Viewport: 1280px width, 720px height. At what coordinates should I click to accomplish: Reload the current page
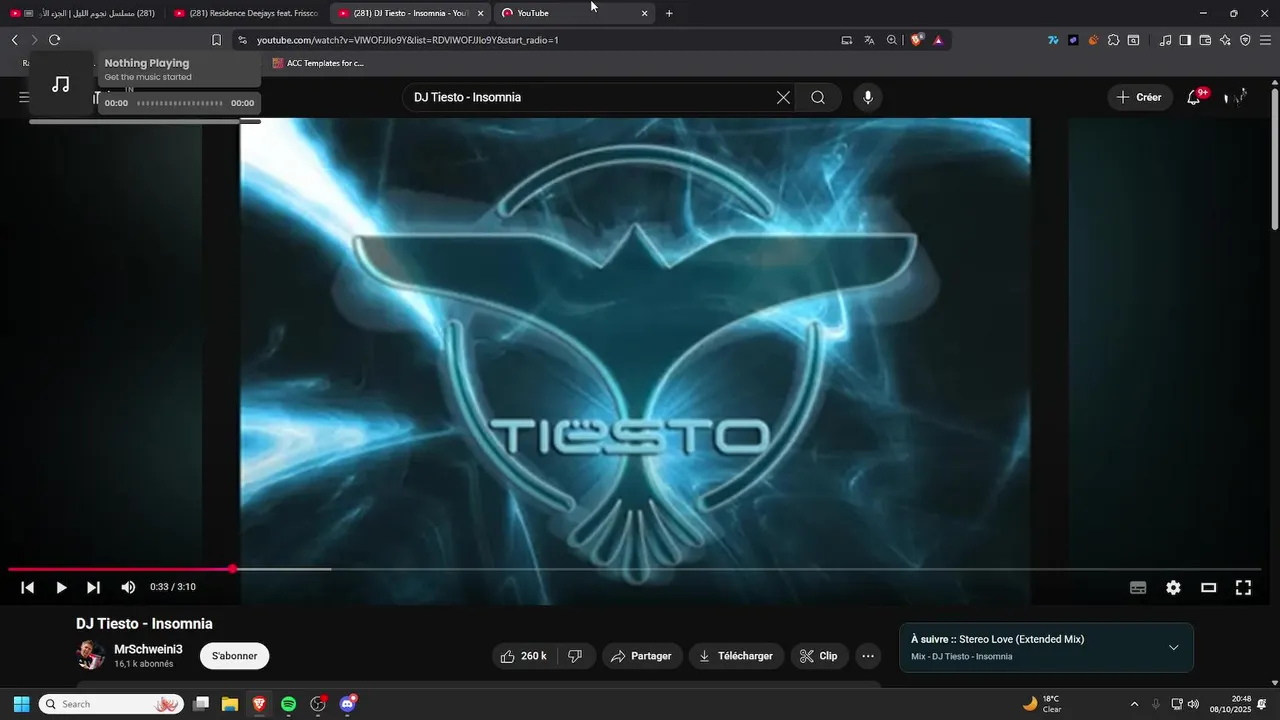(54, 40)
